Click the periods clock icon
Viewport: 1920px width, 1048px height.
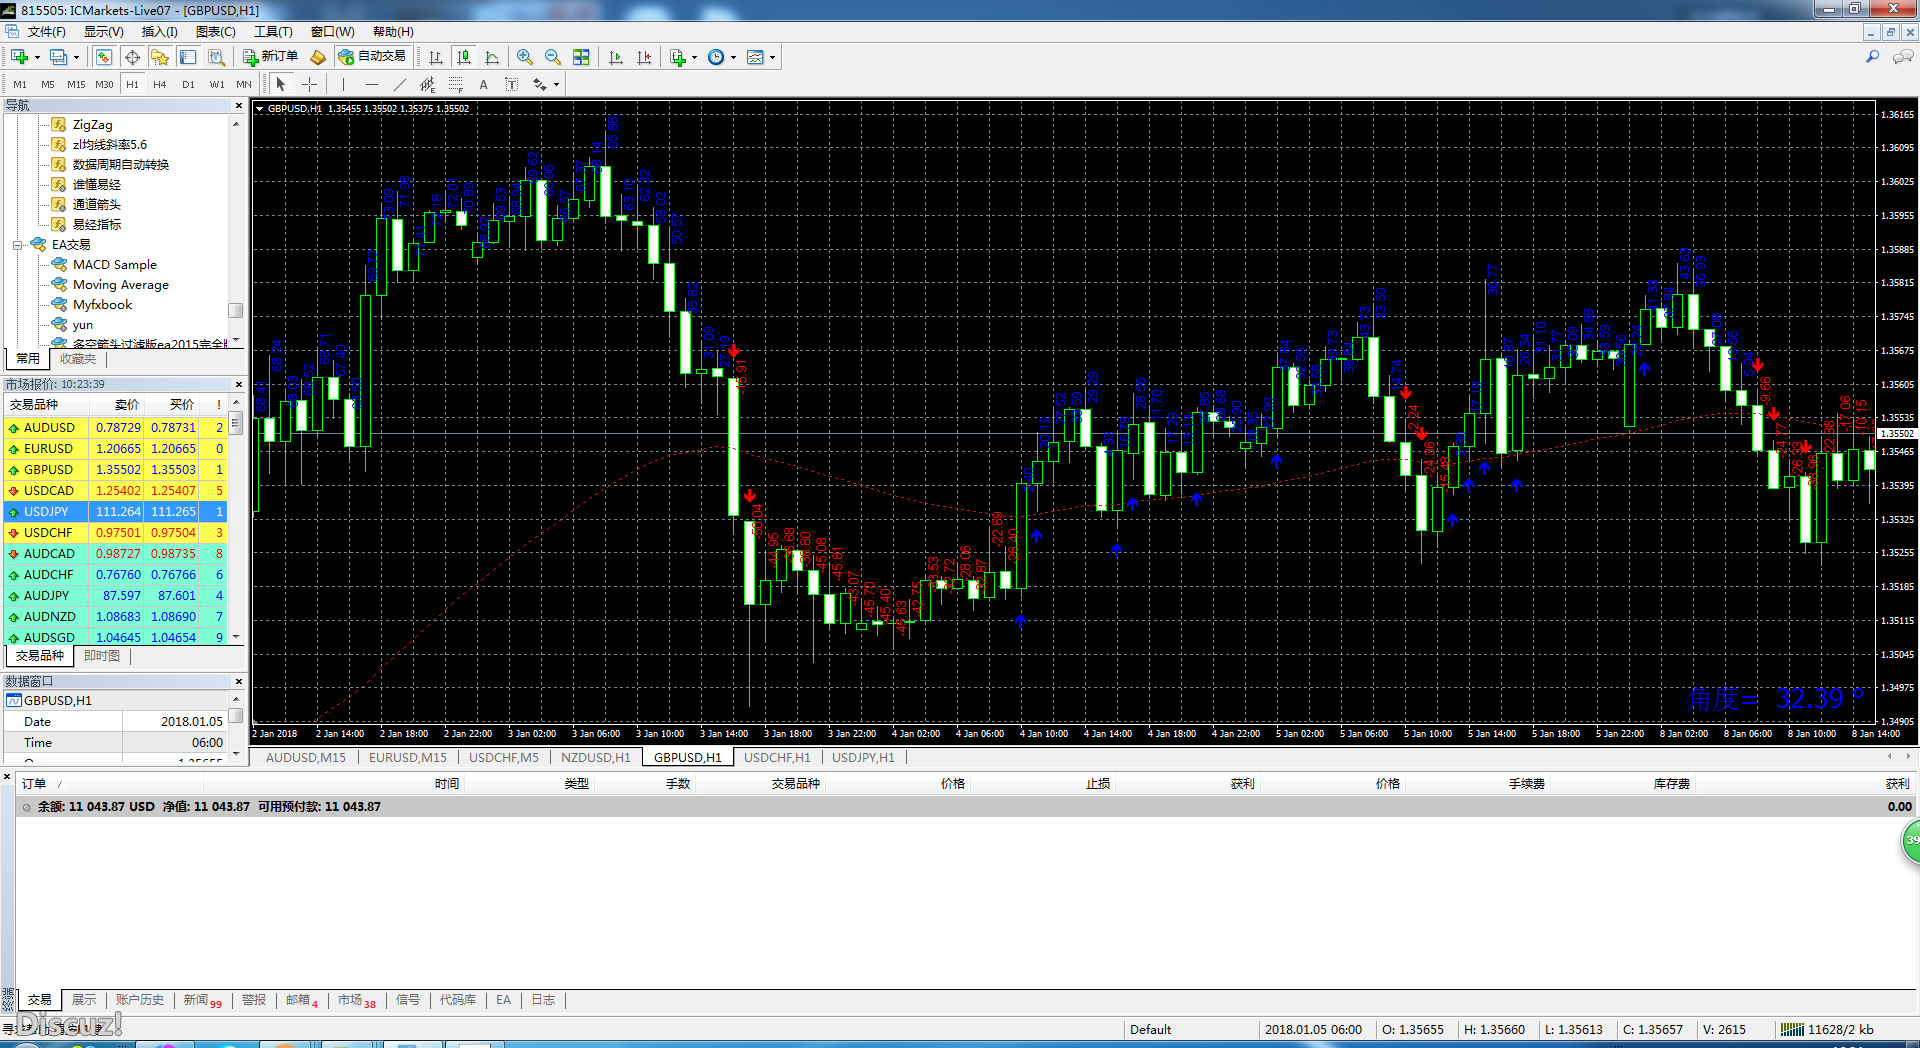[716, 57]
